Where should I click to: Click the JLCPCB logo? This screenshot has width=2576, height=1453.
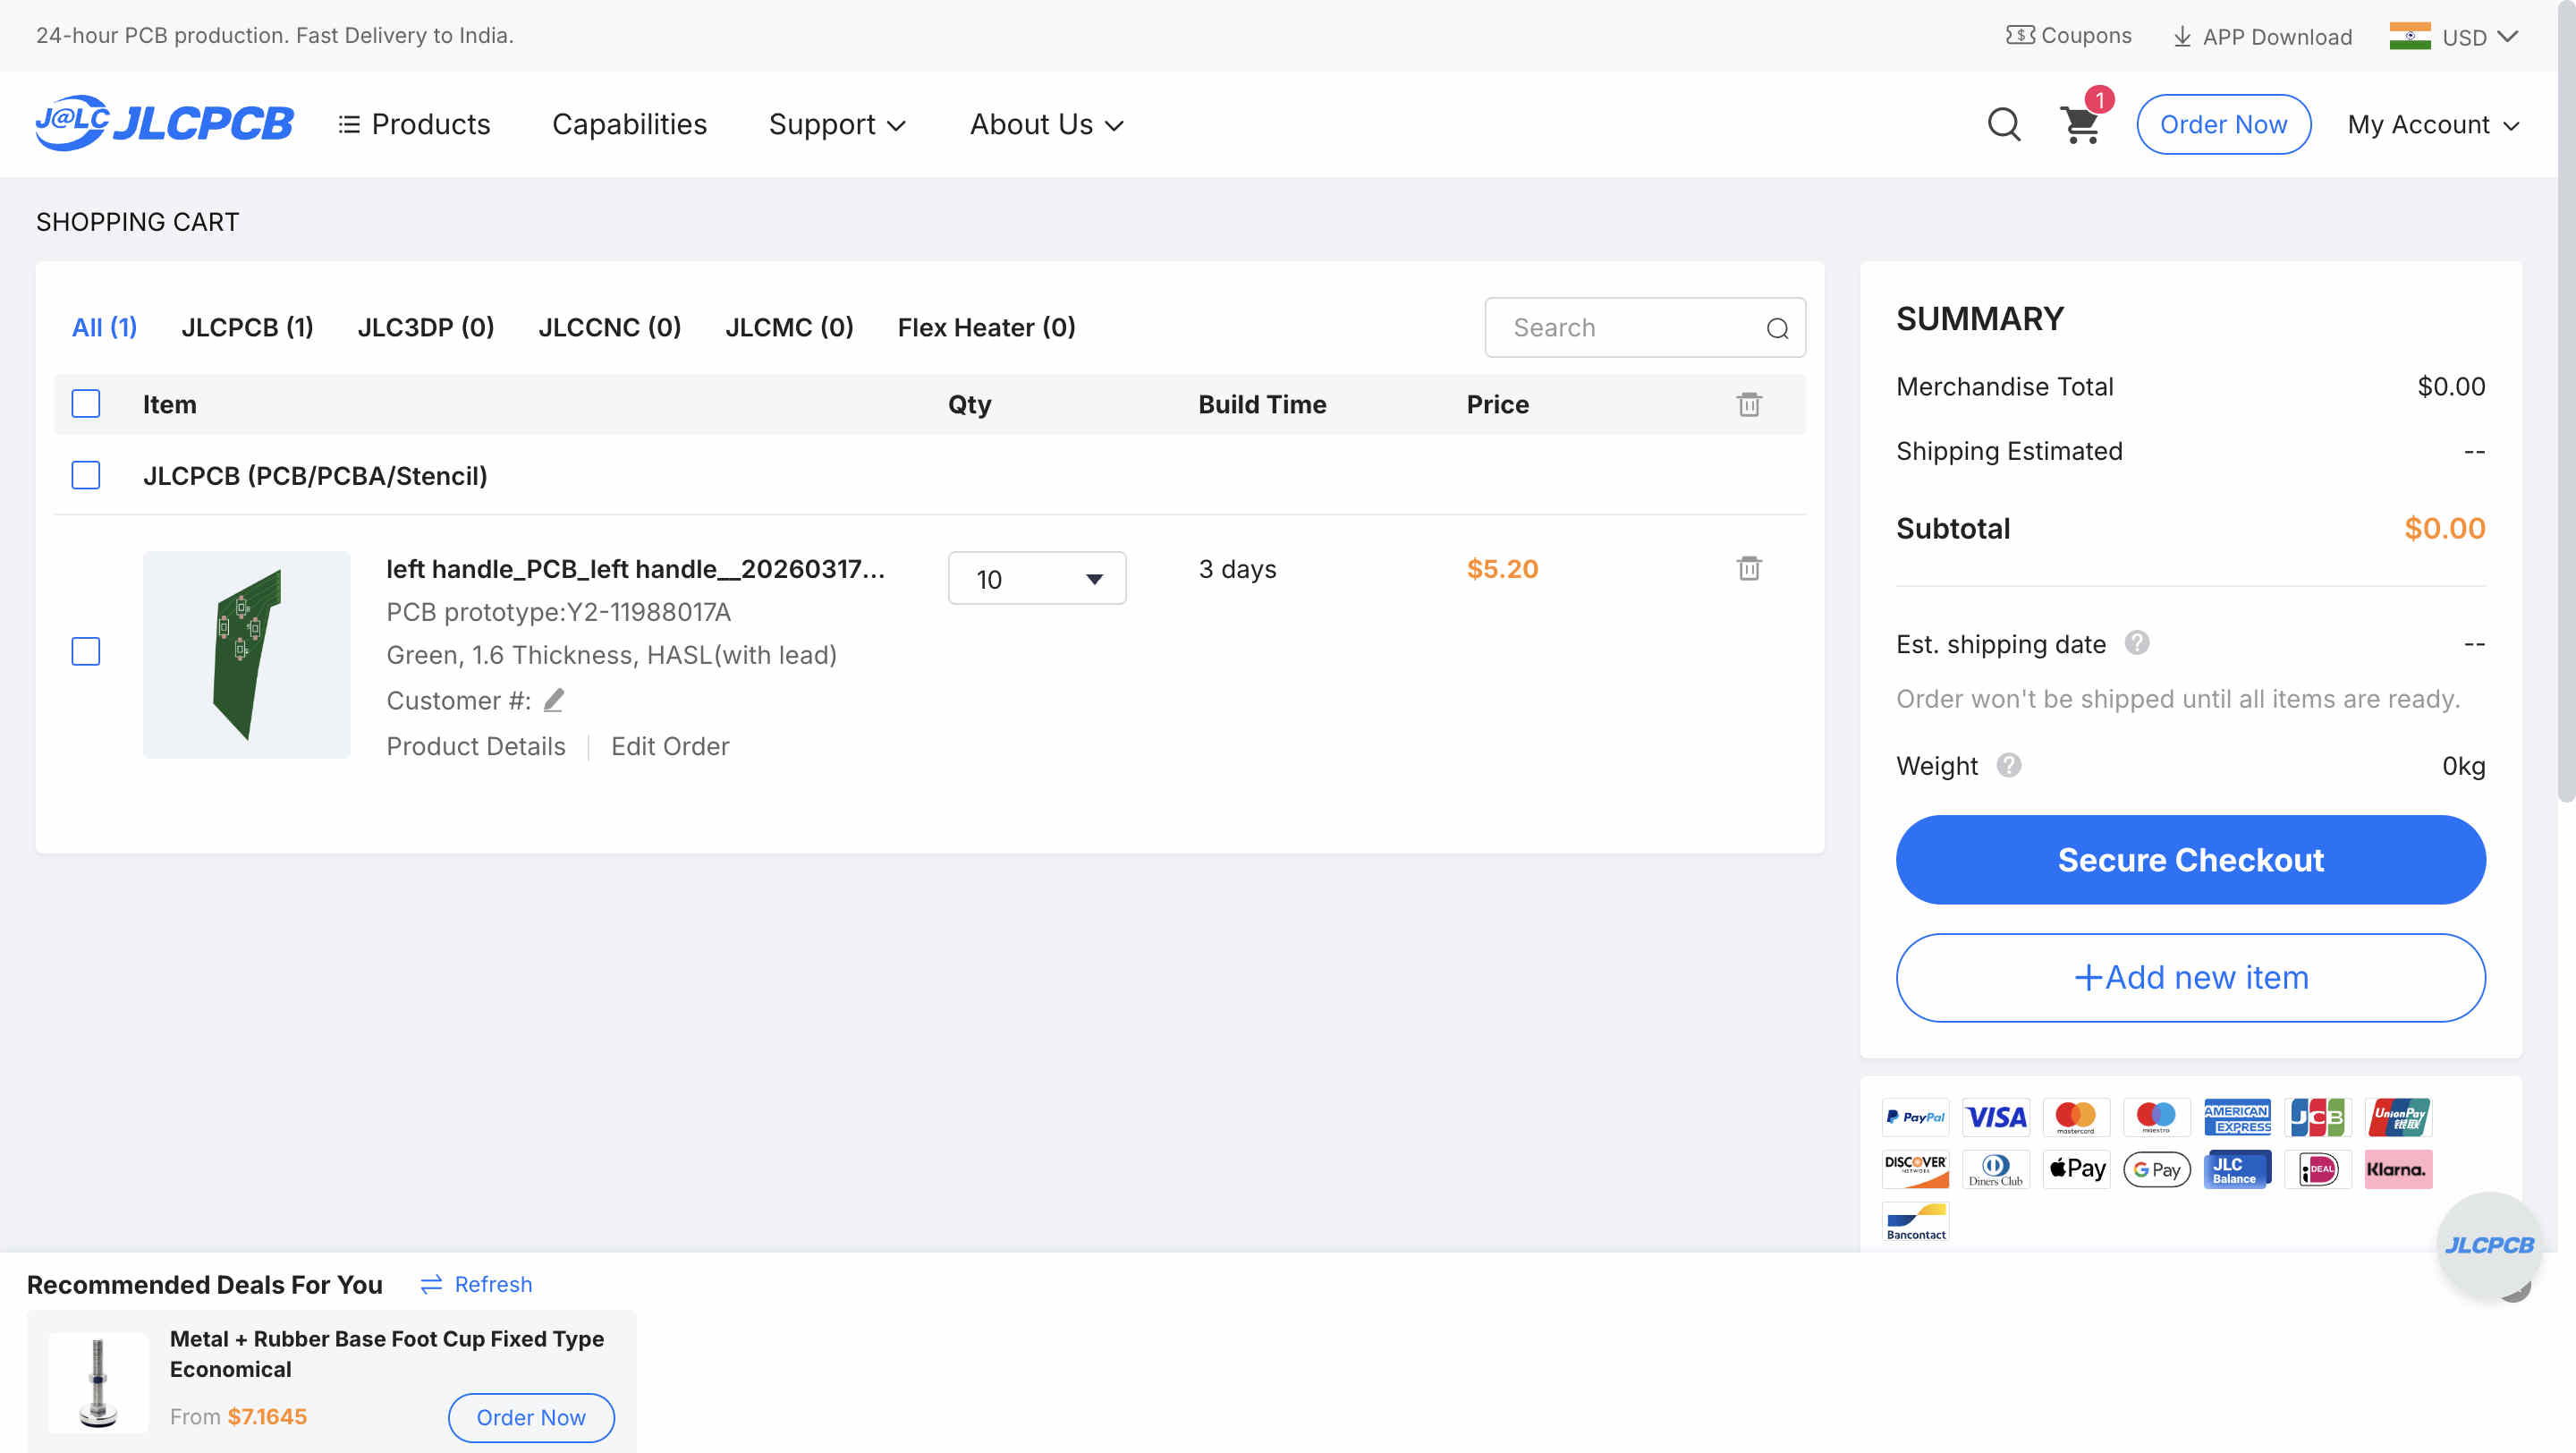coord(165,124)
